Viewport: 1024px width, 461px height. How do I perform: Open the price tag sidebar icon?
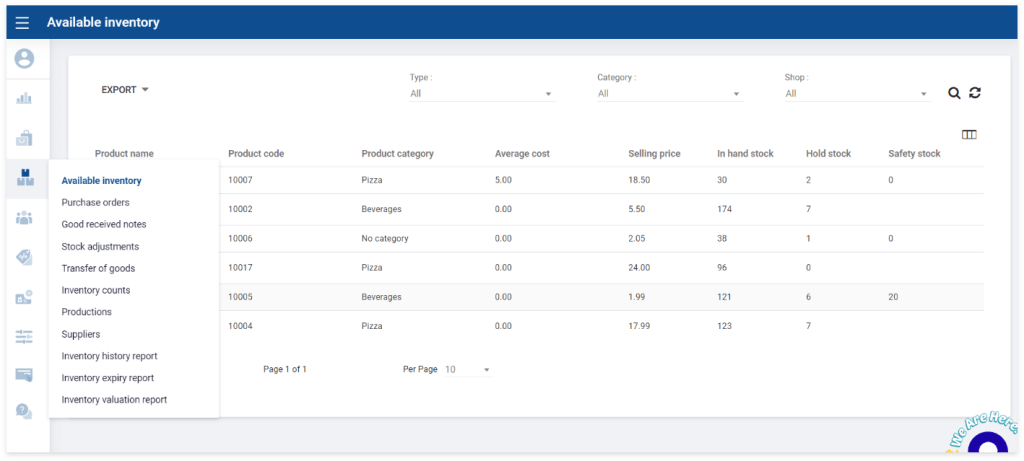pos(24,257)
